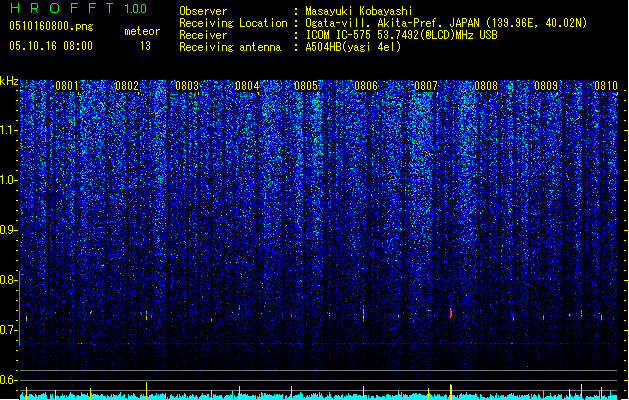The width and height of the screenshot is (629, 400).
Task: Click the 0.6 kHz axis label
Action: (9, 380)
